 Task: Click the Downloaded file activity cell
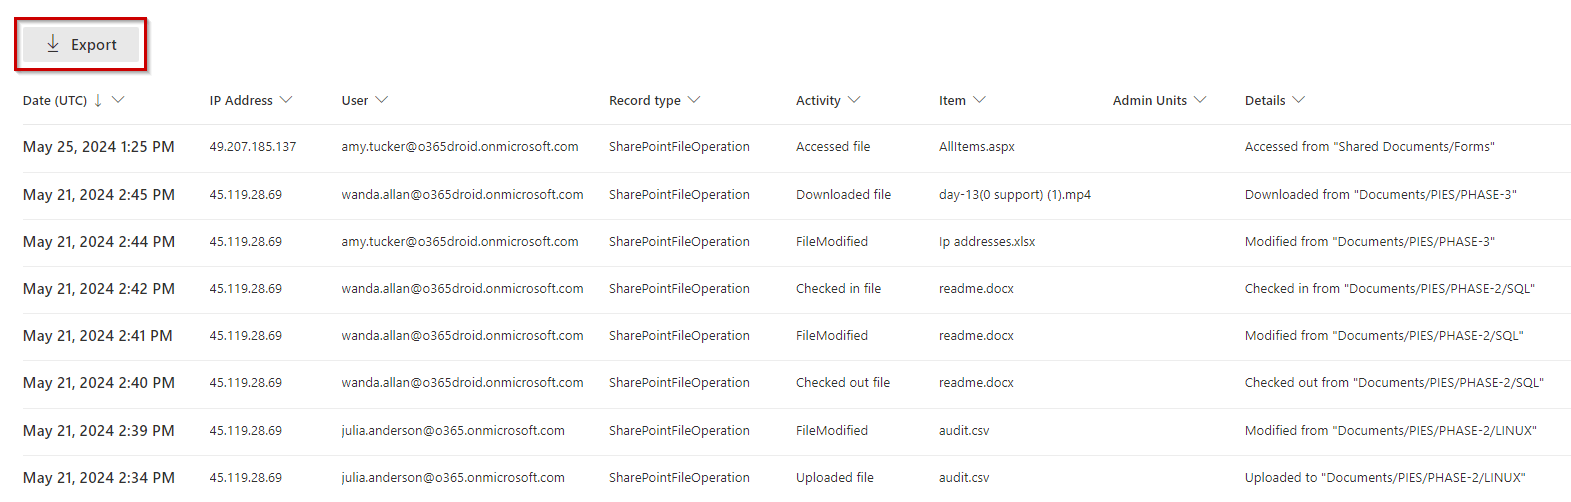pyautogui.click(x=843, y=195)
